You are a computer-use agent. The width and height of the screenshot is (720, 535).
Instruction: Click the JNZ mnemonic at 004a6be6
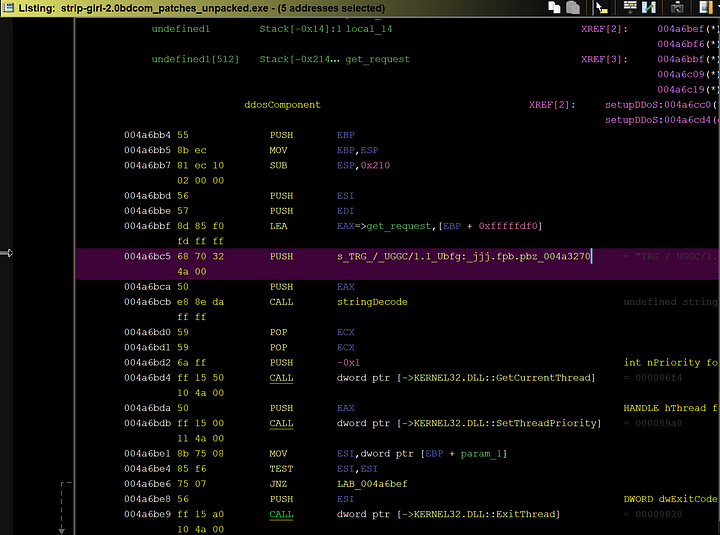pos(278,484)
